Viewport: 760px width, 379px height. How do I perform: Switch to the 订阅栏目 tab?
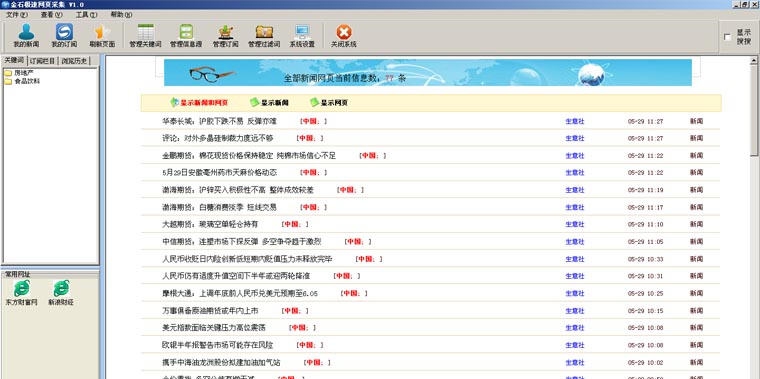click(x=42, y=61)
